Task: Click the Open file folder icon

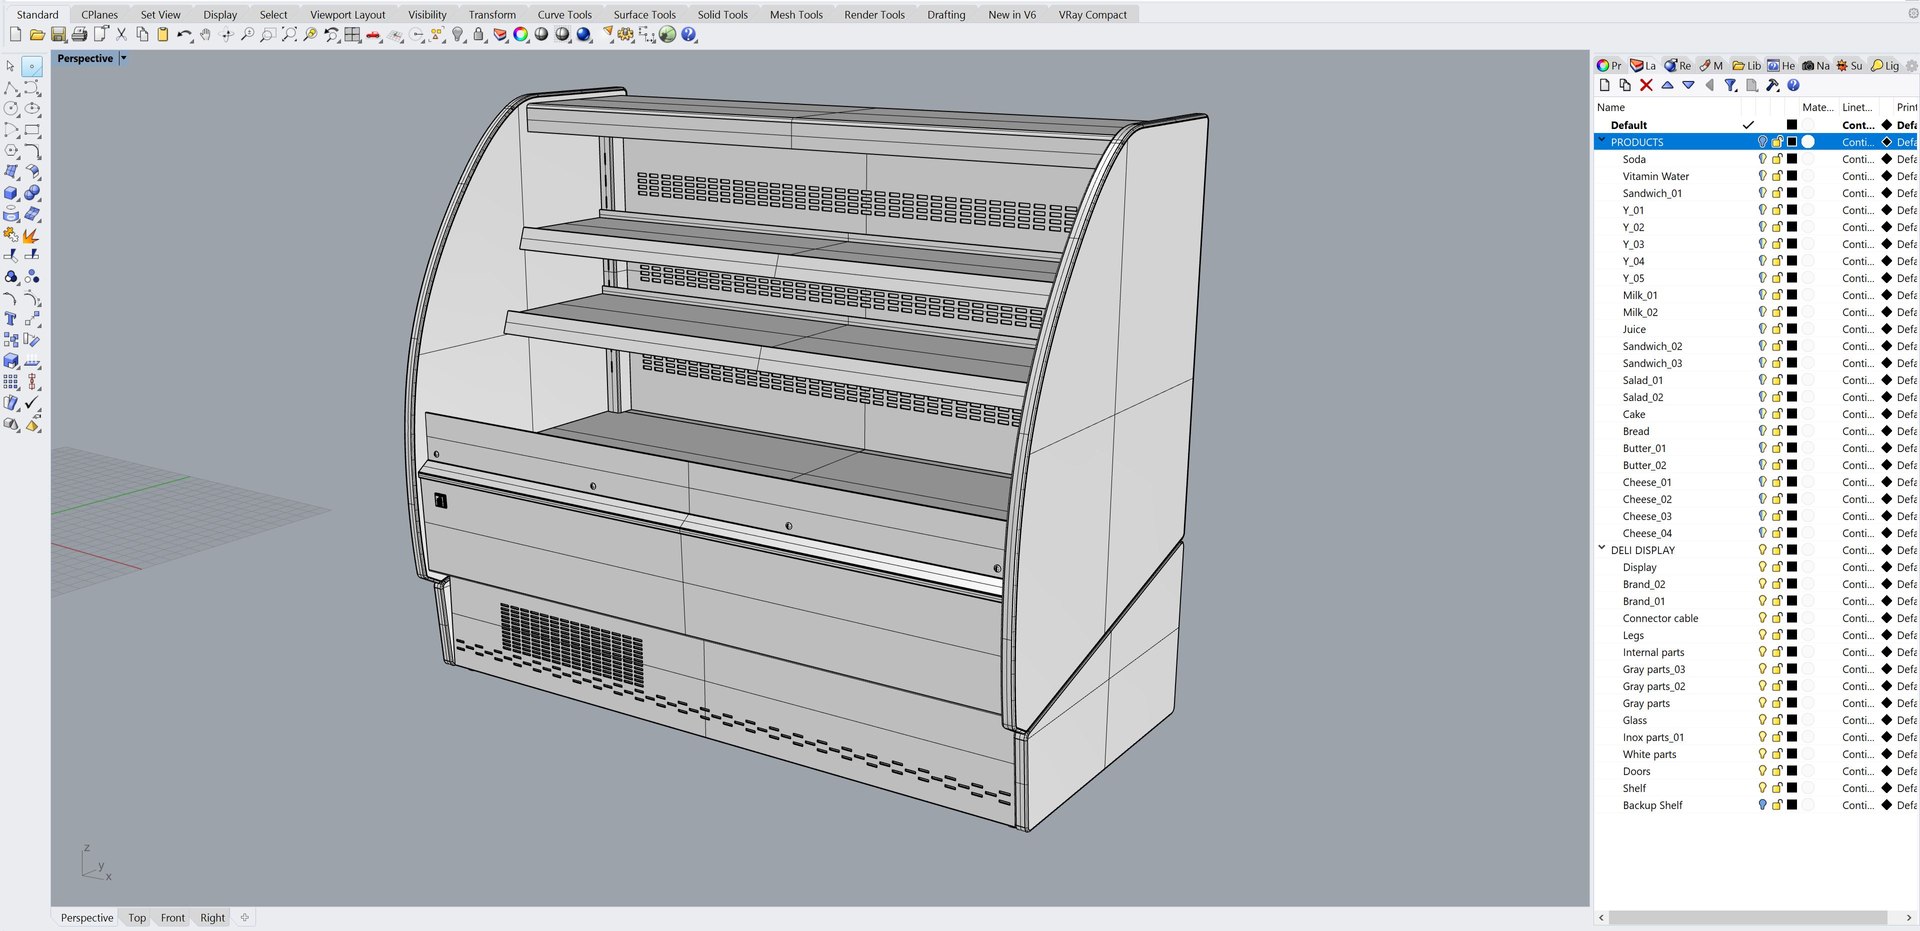Action: coord(37,35)
